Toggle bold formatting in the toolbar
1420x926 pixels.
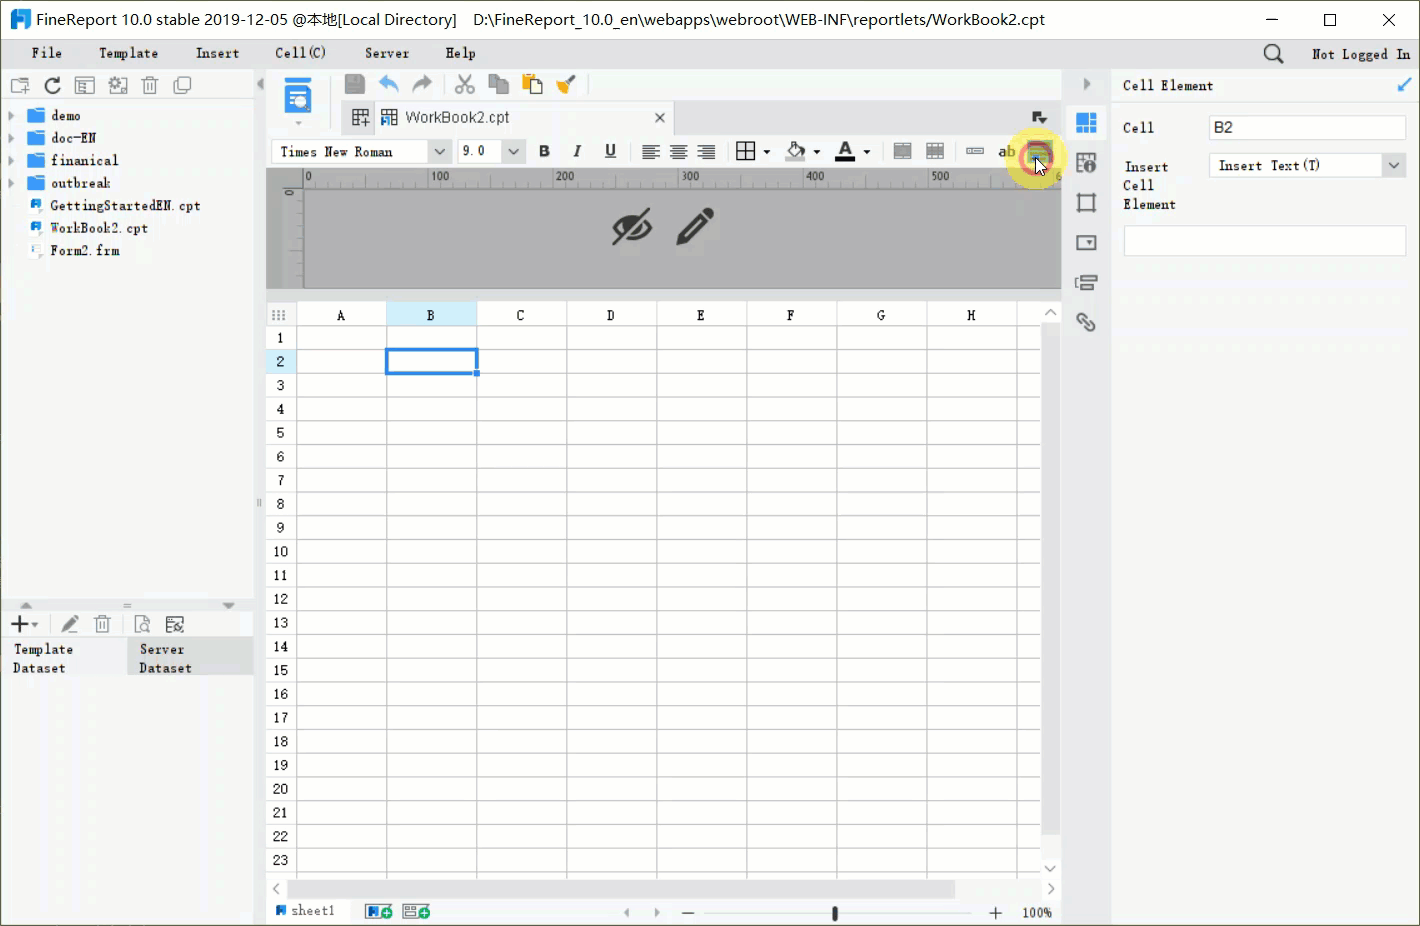tap(544, 151)
